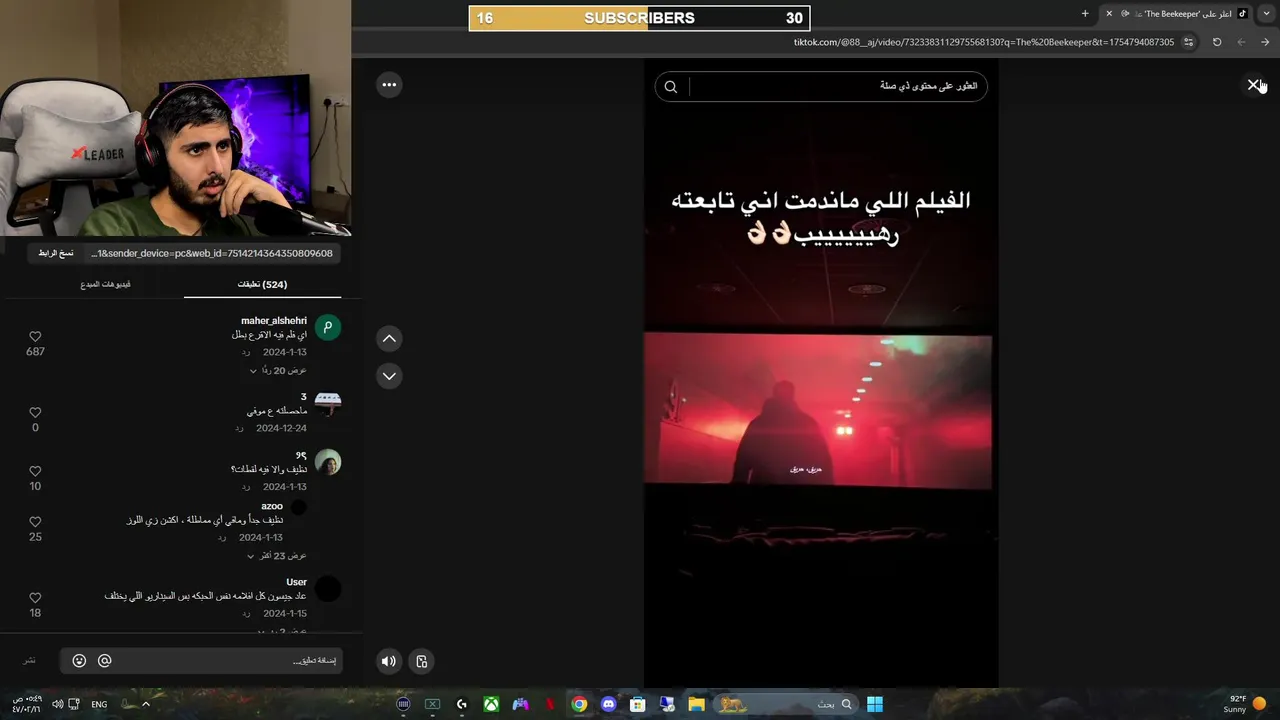
Task: Expand 23 more replies under azoo
Action: coord(278,556)
